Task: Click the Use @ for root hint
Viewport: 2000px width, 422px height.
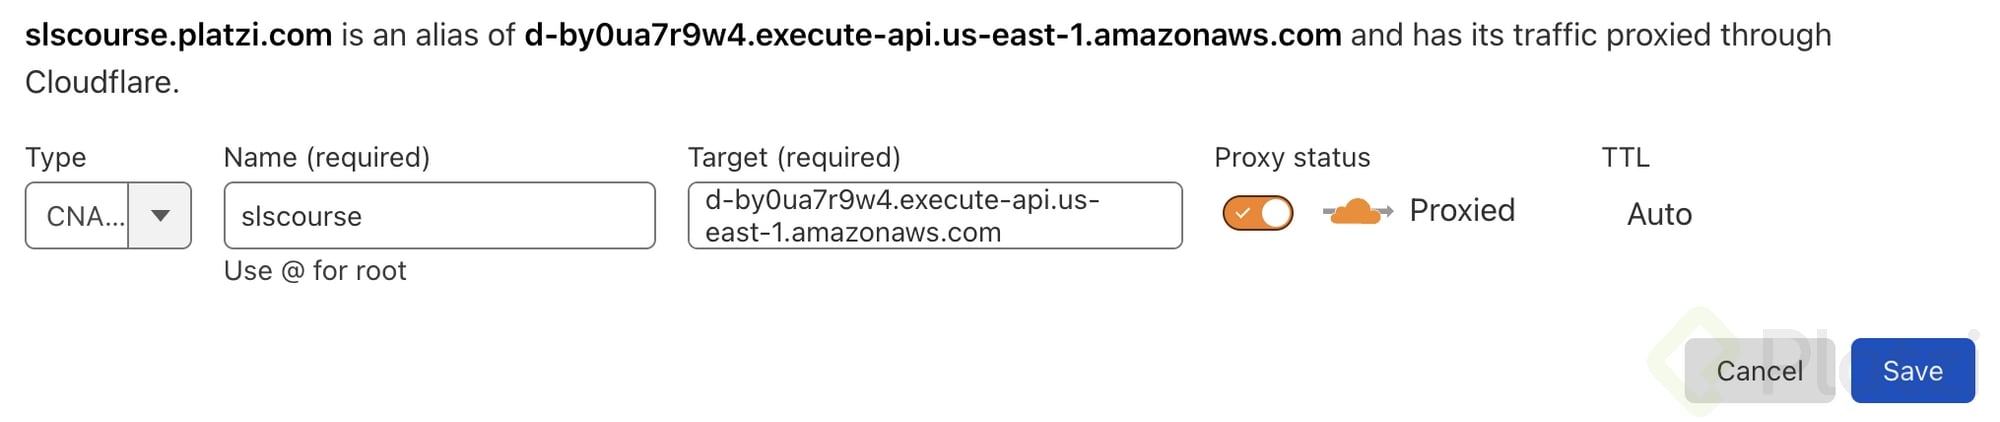Action: tap(315, 271)
